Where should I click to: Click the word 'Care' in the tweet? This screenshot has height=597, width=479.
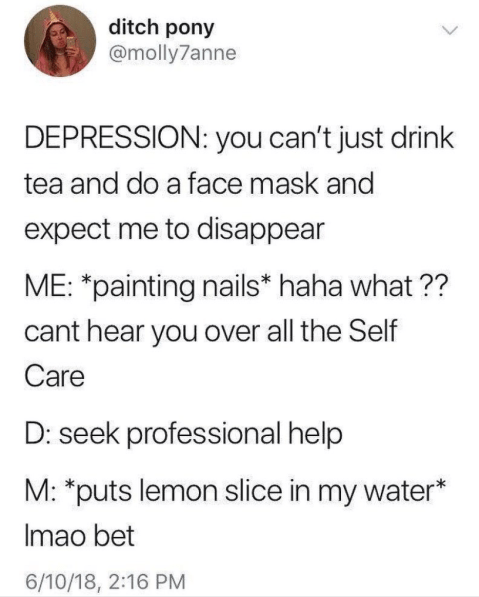tap(54, 377)
